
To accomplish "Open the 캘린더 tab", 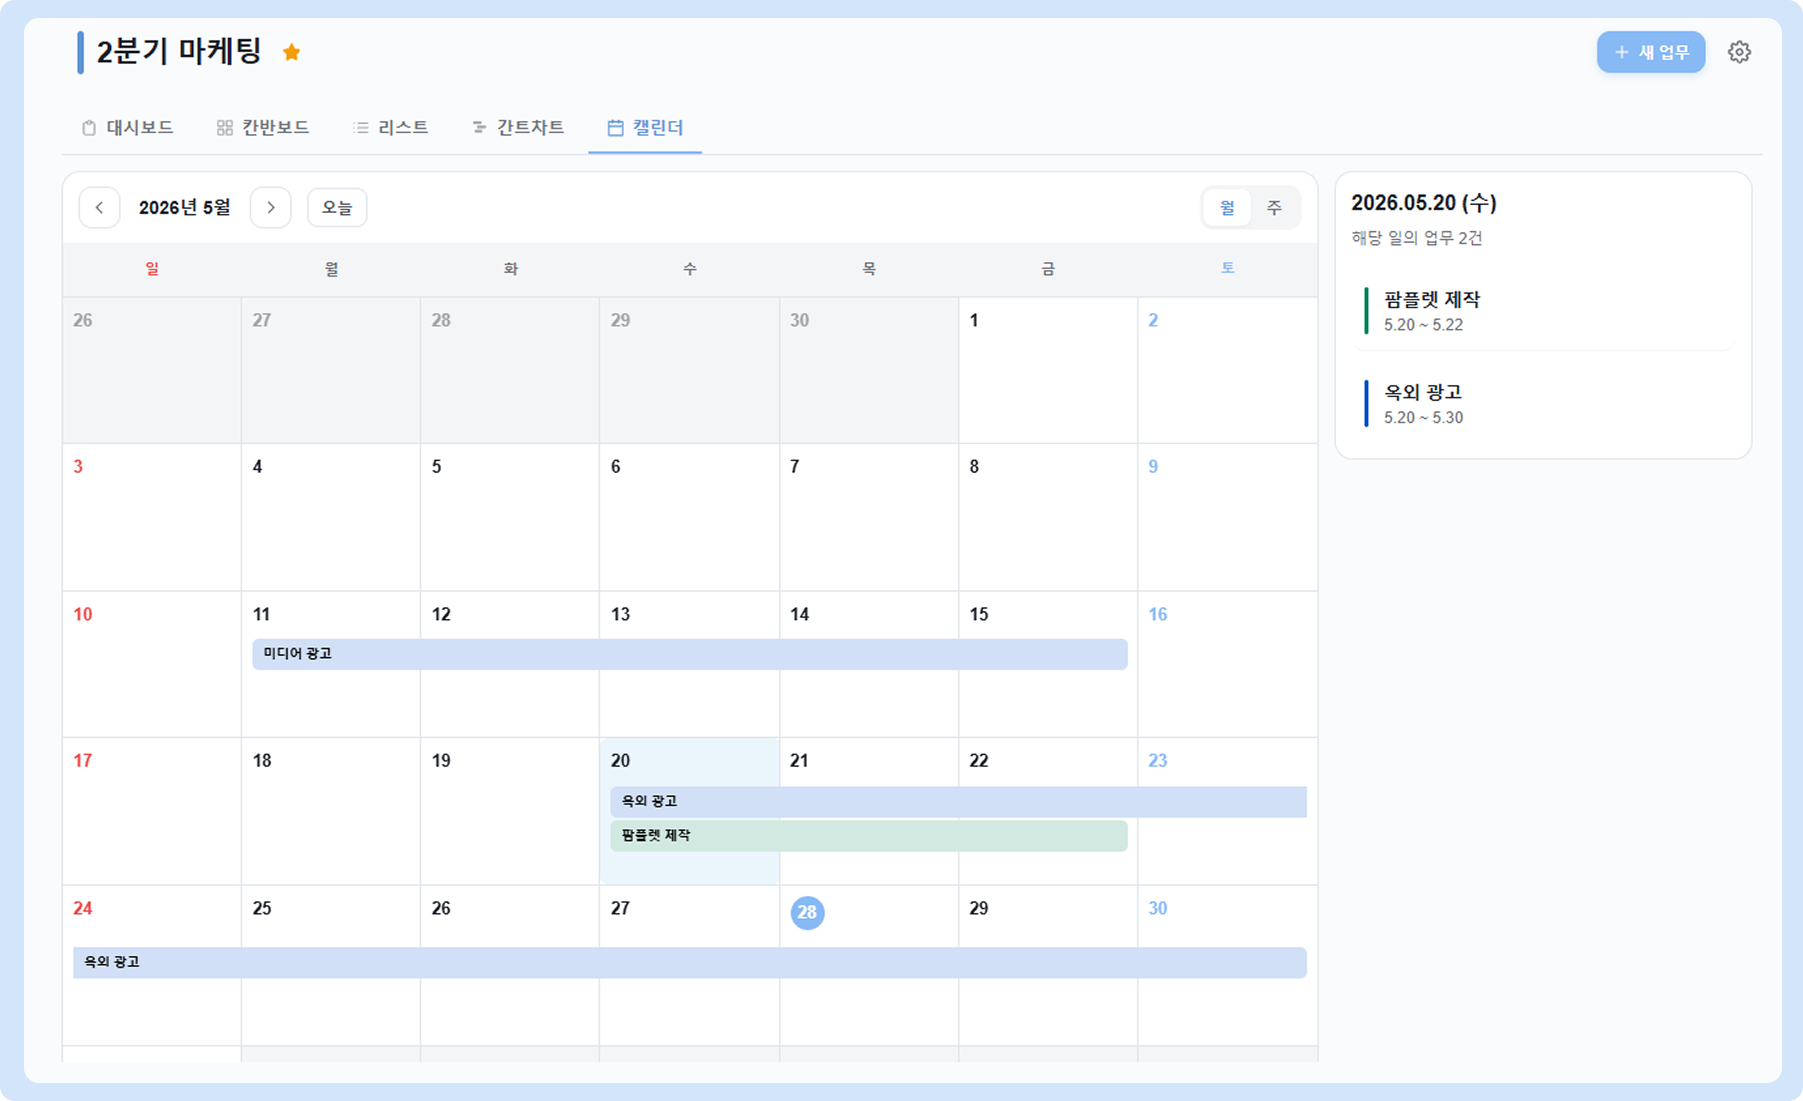I will (x=645, y=128).
